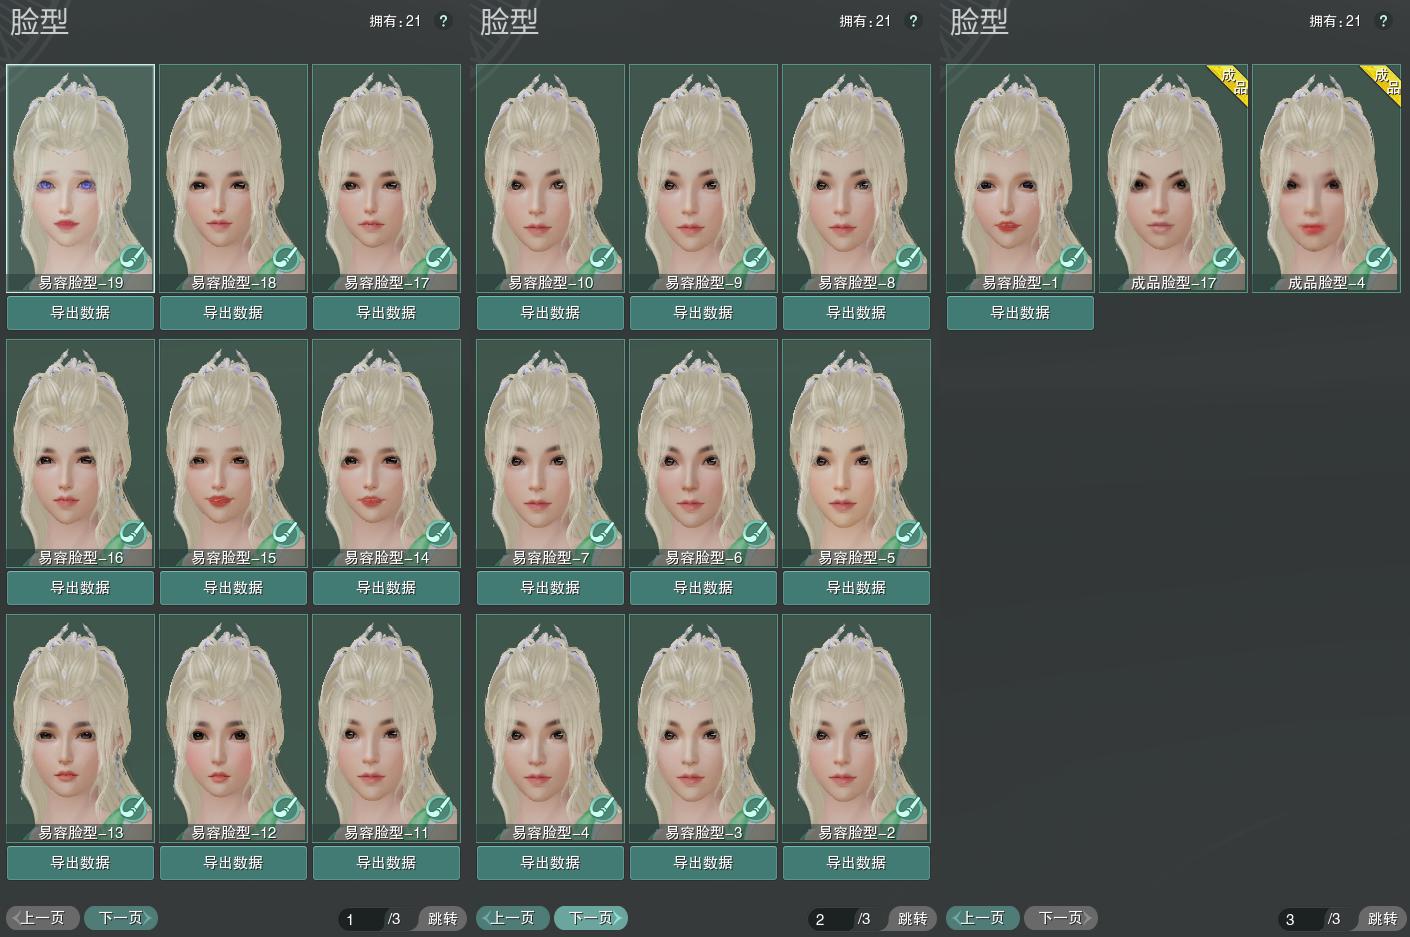The image size is (1410, 937).
Task: Click the brush icon on 易容脸型-9
Action: (757, 260)
